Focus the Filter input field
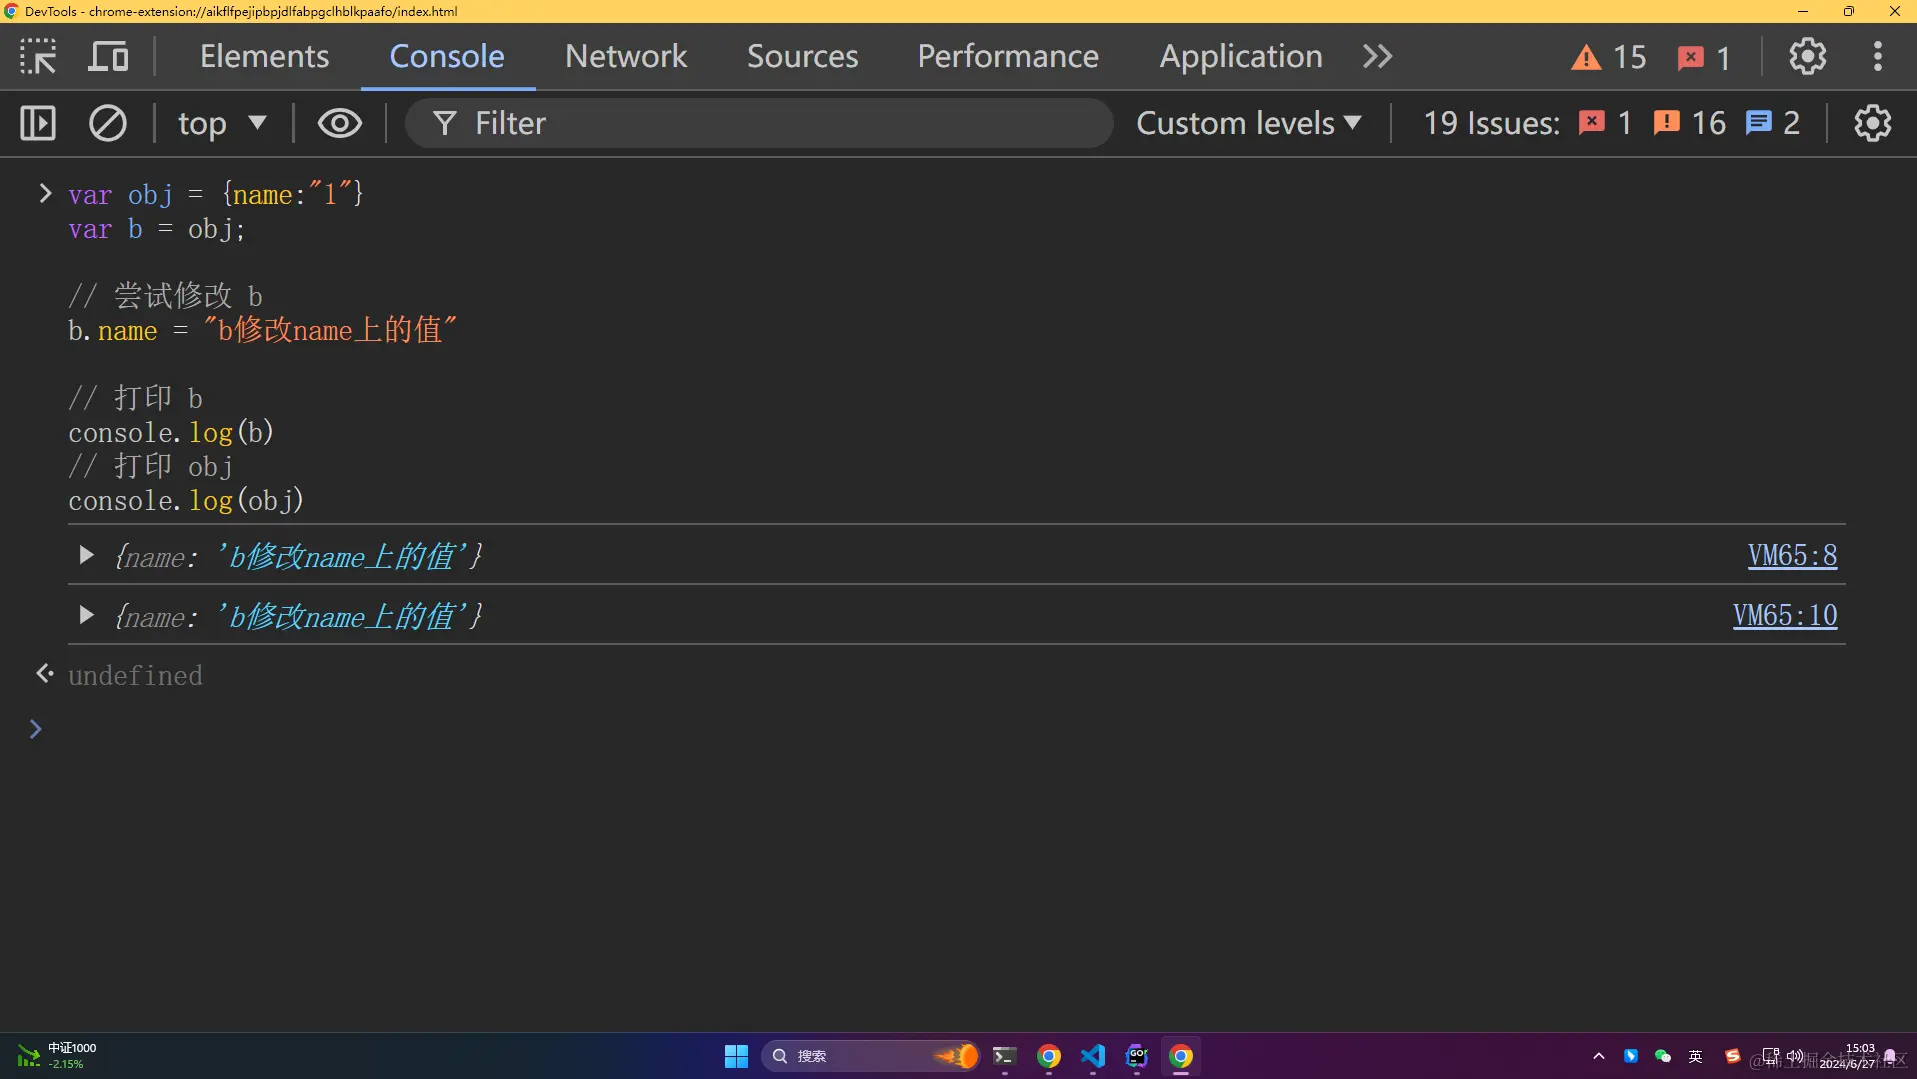Image resolution: width=1917 pixels, height=1079 pixels. point(759,123)
